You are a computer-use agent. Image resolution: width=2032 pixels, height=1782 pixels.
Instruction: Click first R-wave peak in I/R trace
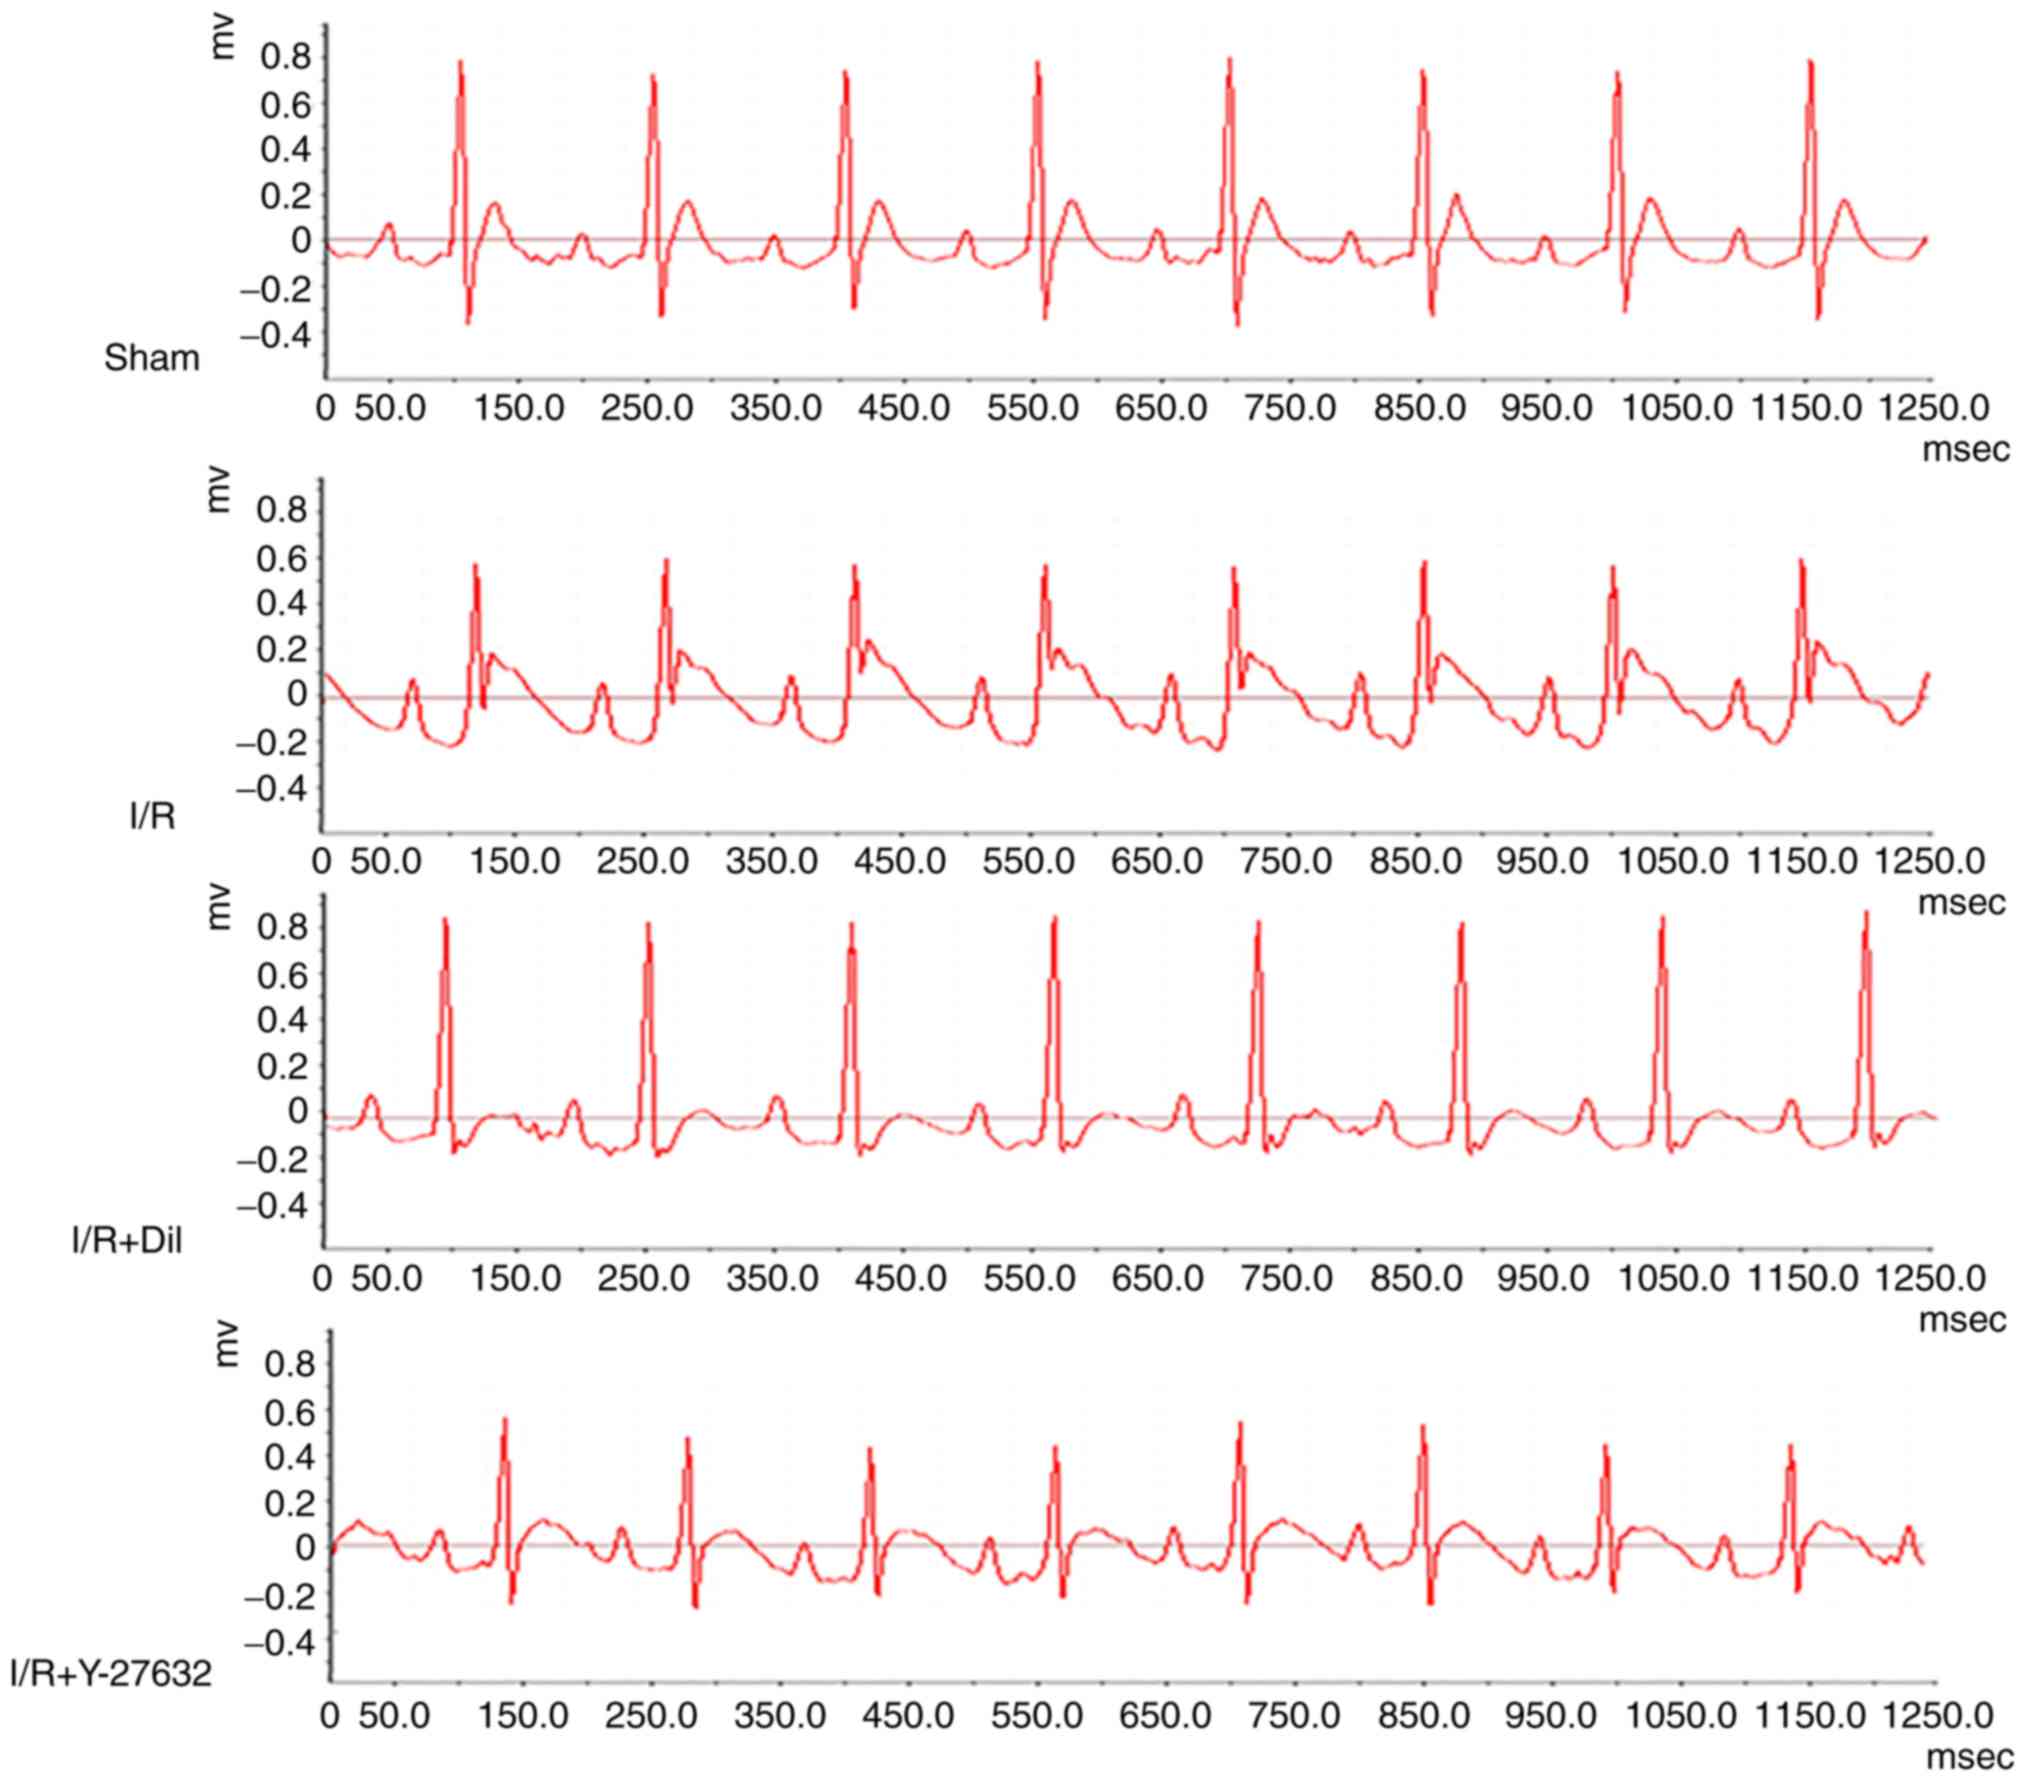click(x=476, y=568)
